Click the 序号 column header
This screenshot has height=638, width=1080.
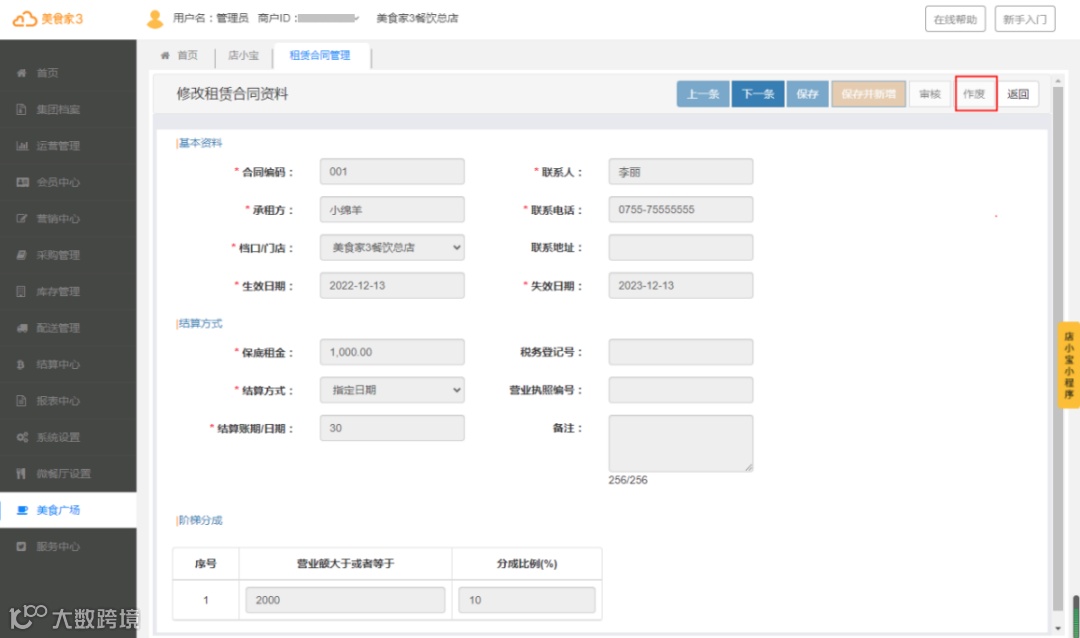[205, 564]
